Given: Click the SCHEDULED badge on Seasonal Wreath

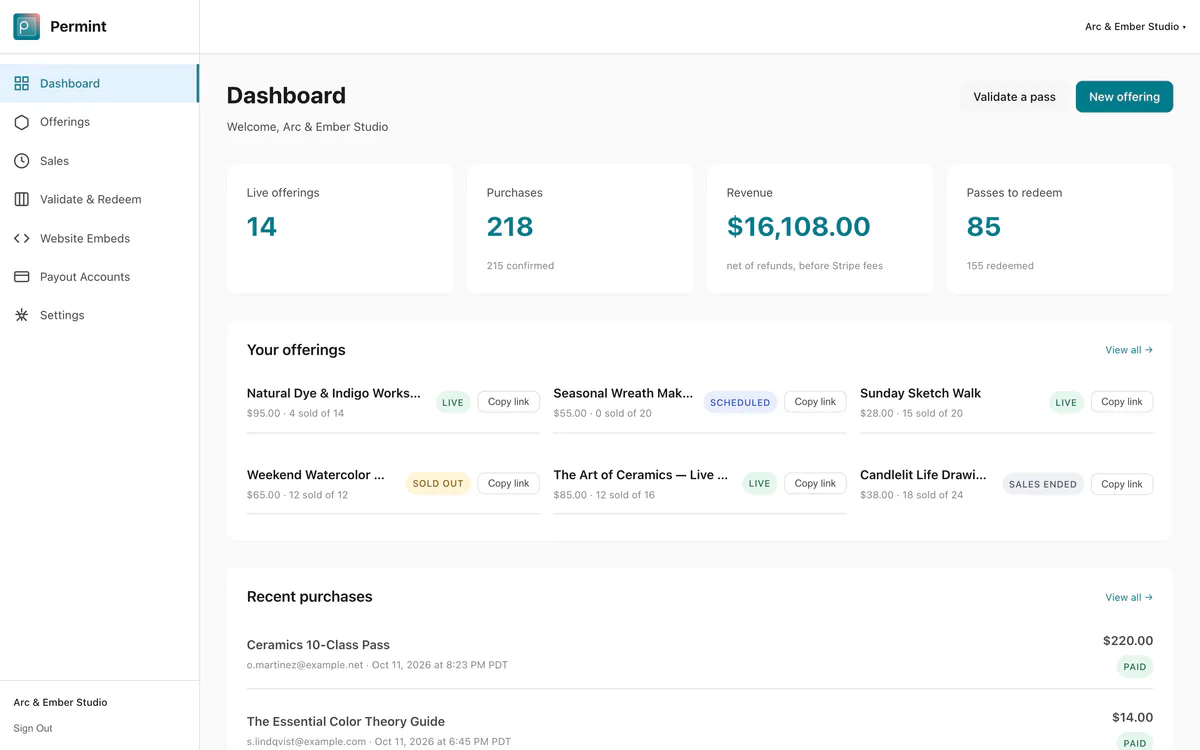Looking at the screenshot, I should [740, 403].
